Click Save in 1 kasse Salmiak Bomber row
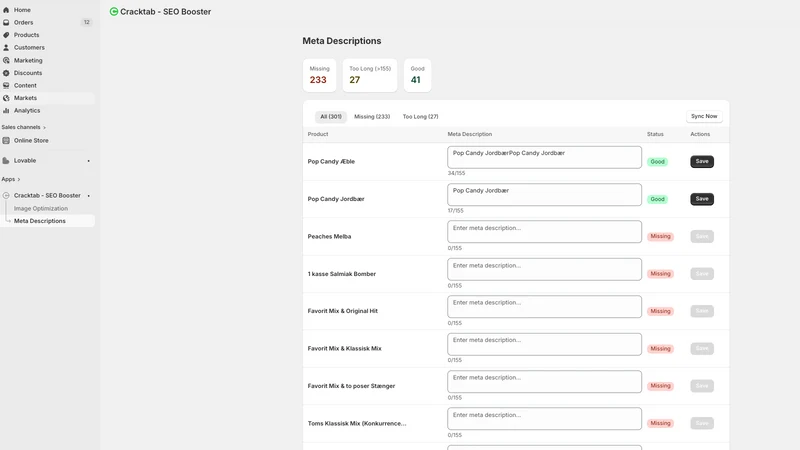This screenshot has height=450, width=800. (x=702, y=273)
